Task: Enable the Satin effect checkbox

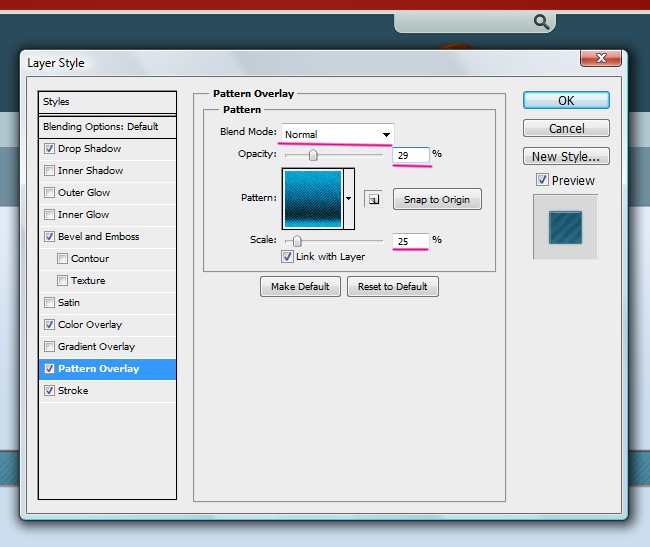Action: [x=50, y=303]
